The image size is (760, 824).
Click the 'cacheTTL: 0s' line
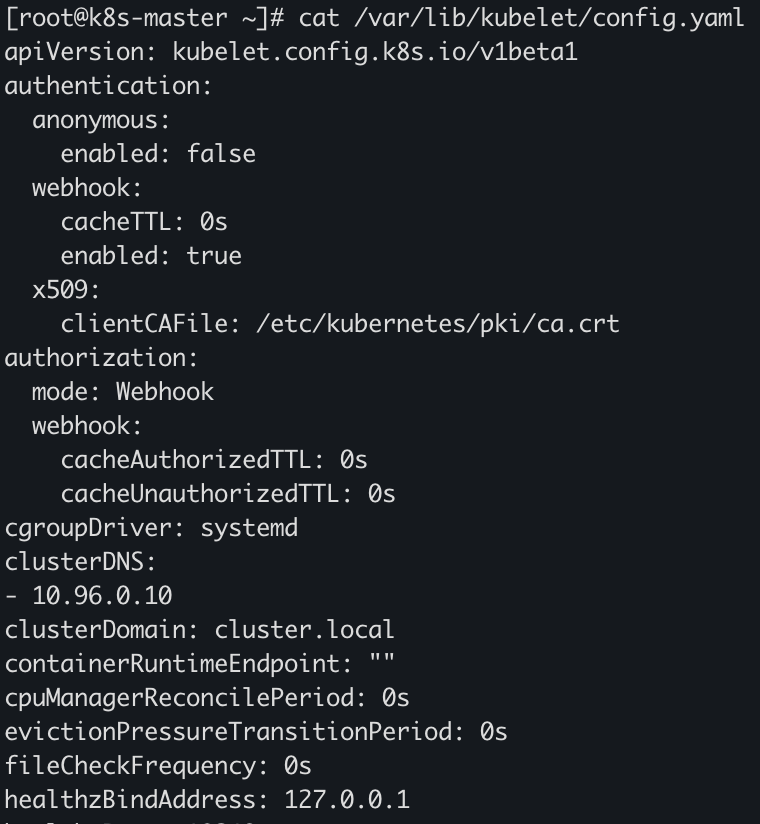[144, 222]
